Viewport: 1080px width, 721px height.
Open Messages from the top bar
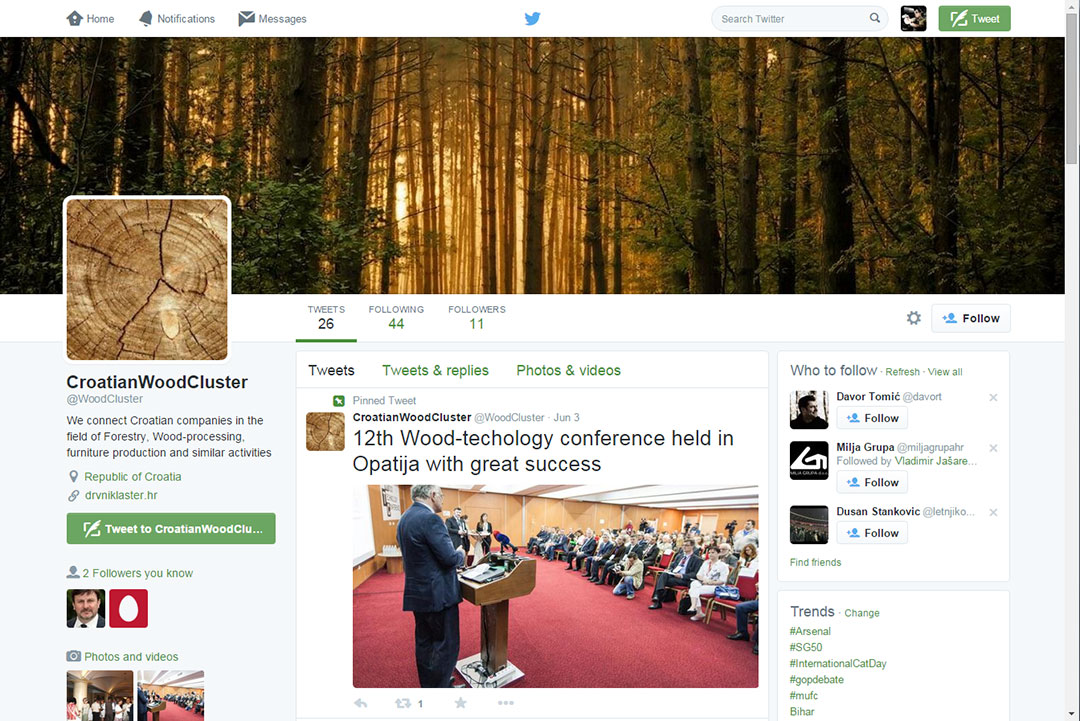tap(273, 19)
